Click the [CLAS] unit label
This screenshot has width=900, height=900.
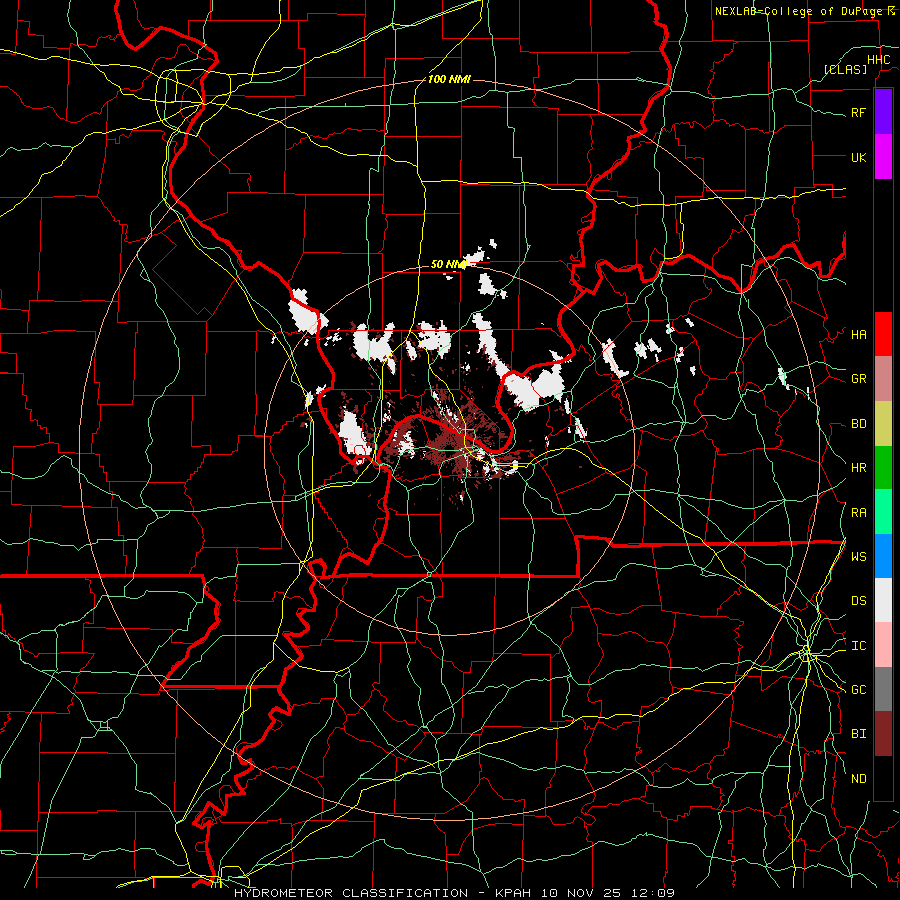[x=845, y=69]
